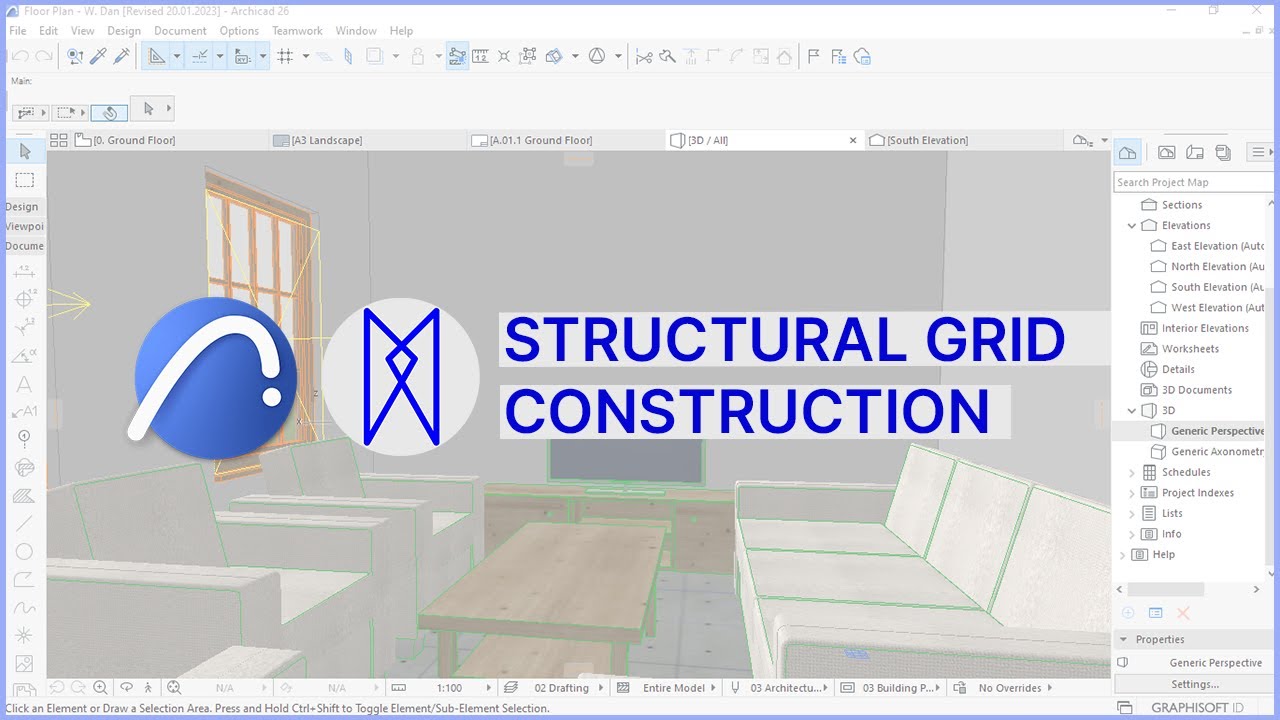The image size is (1280, 720).
Task: Close the 3D / All tab
Action: pos(853,141)
